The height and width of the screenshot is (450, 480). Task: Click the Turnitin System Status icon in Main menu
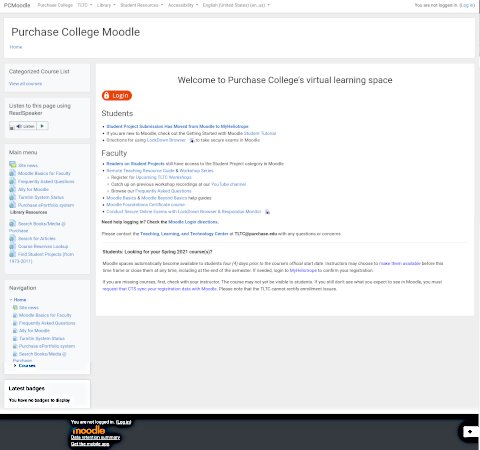(x=12, y=197)
